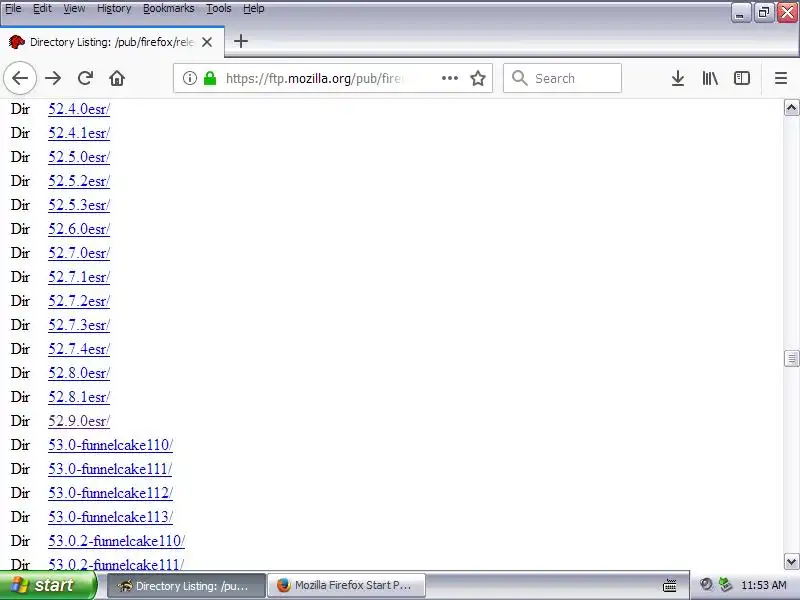Bookmark this page with the star

[x=478, y=78]
